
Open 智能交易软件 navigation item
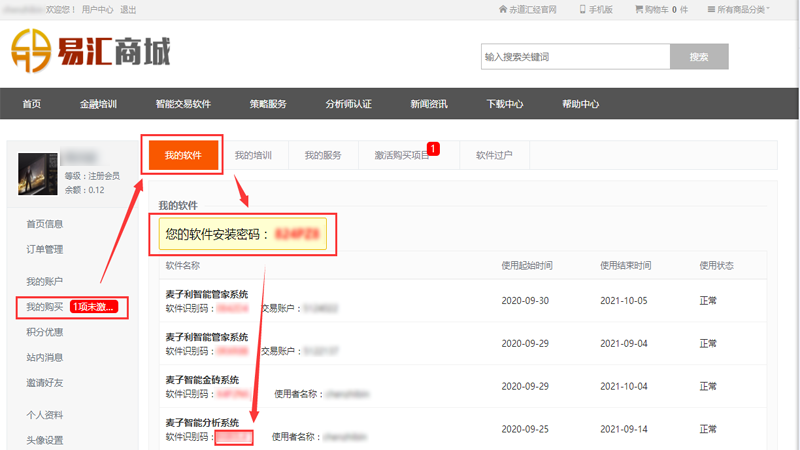183,104
